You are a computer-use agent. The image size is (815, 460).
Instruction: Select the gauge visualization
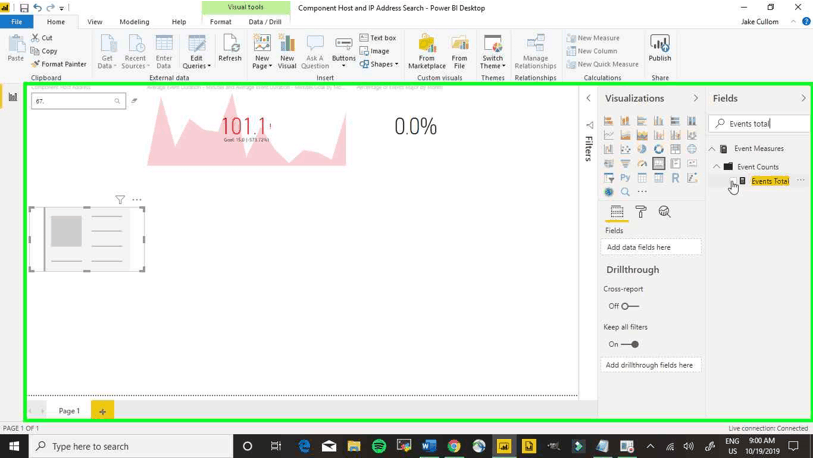[642, 163]
